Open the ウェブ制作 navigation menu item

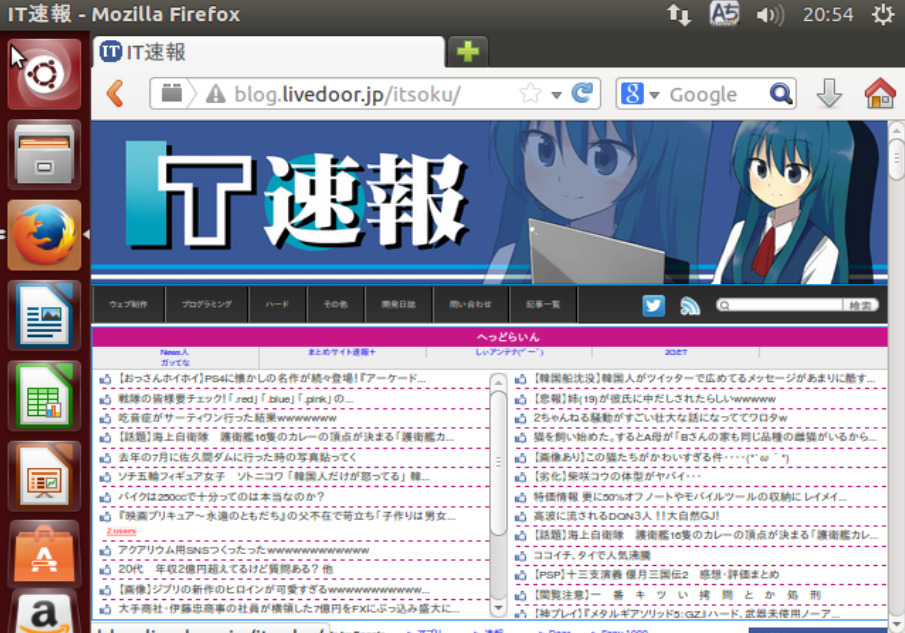(128, 304)
